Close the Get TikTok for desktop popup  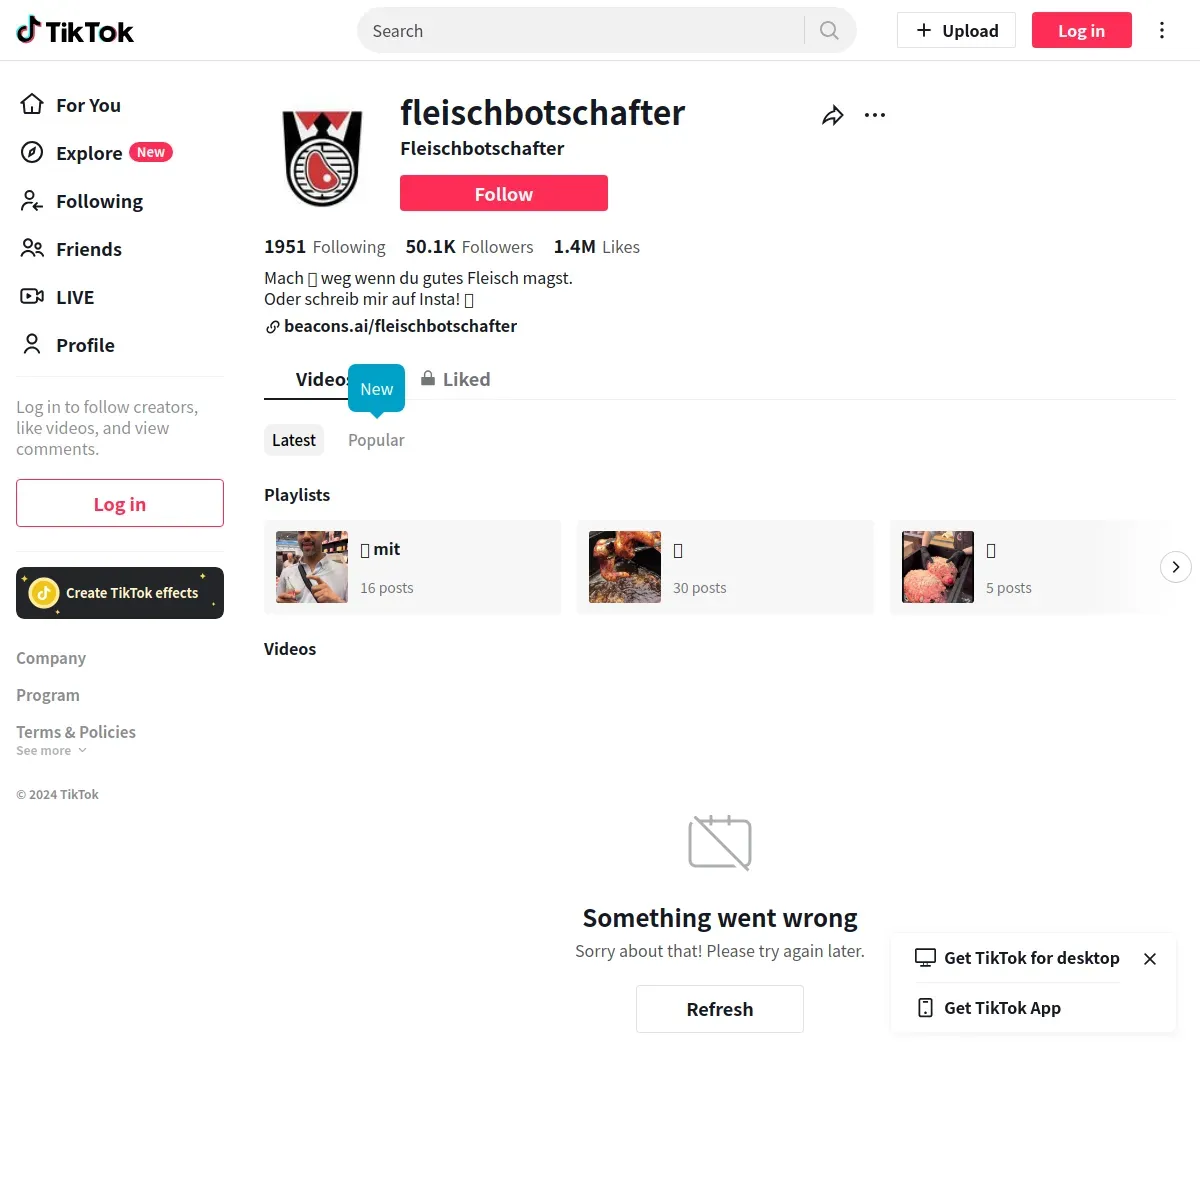pyautogui.click(x=1150, y=959)
